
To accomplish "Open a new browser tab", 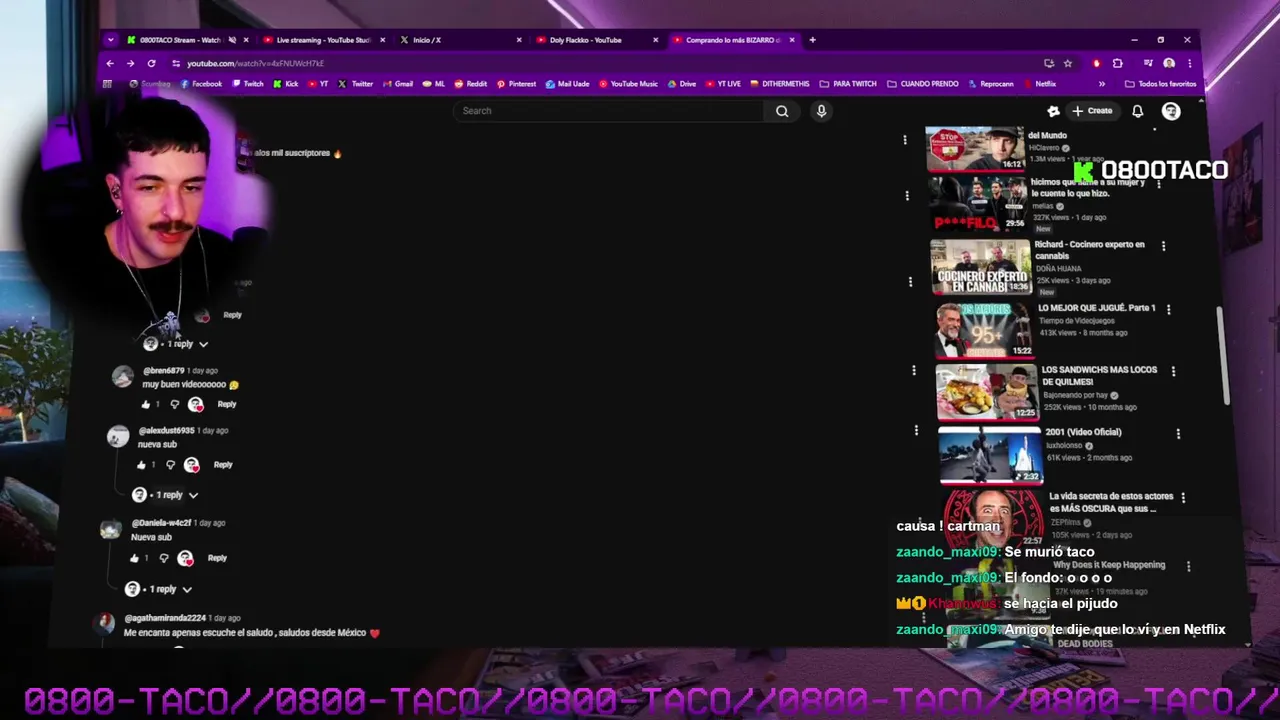I will click(812, 40).
